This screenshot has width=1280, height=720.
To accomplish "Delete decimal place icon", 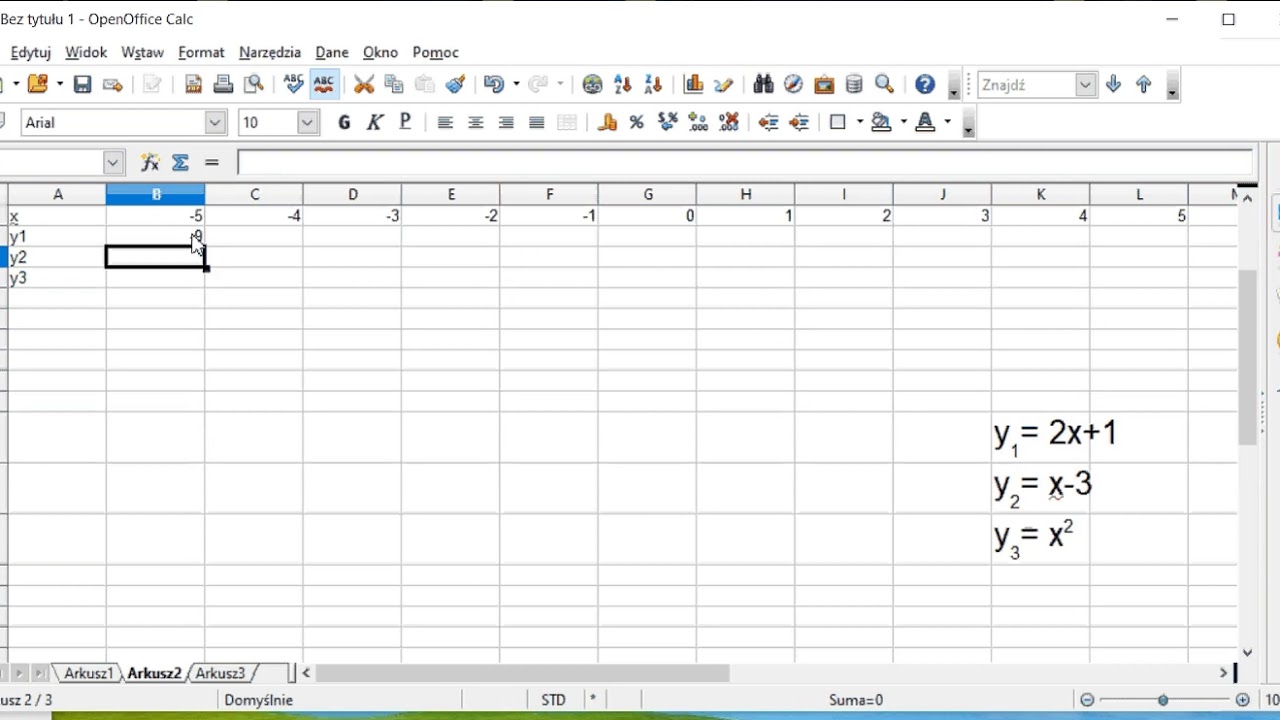I will pos(729,123).
